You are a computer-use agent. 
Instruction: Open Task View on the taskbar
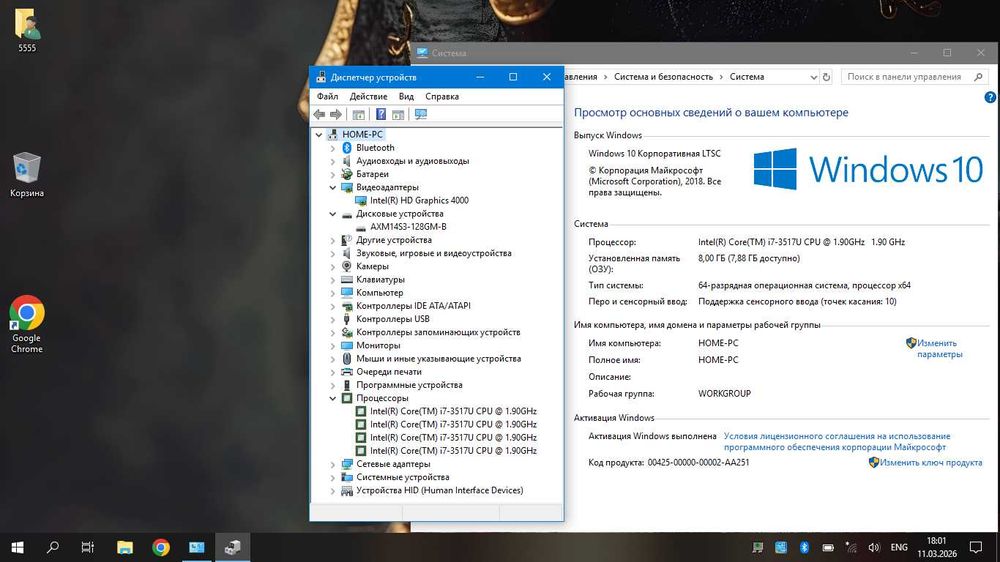tap(88, 547)
